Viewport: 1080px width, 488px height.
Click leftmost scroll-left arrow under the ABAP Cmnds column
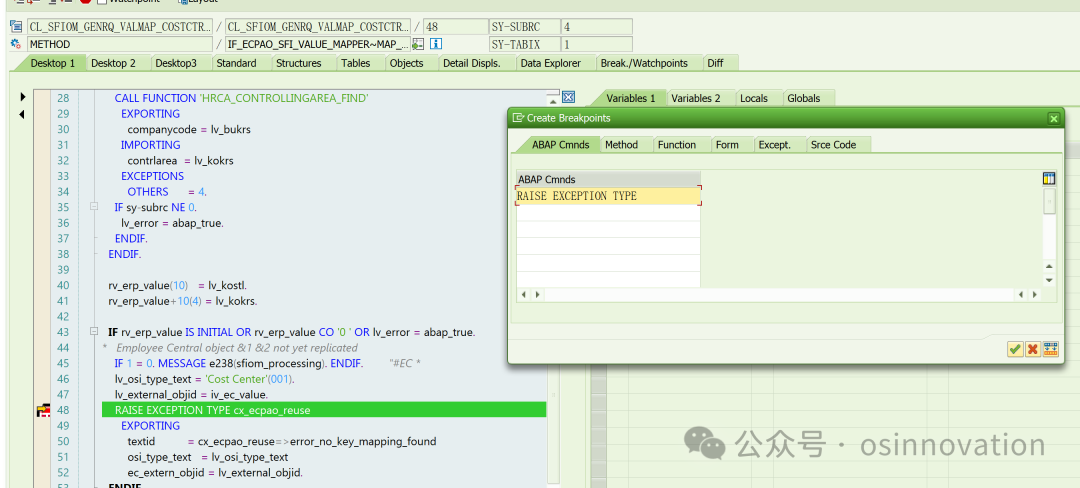523,295
